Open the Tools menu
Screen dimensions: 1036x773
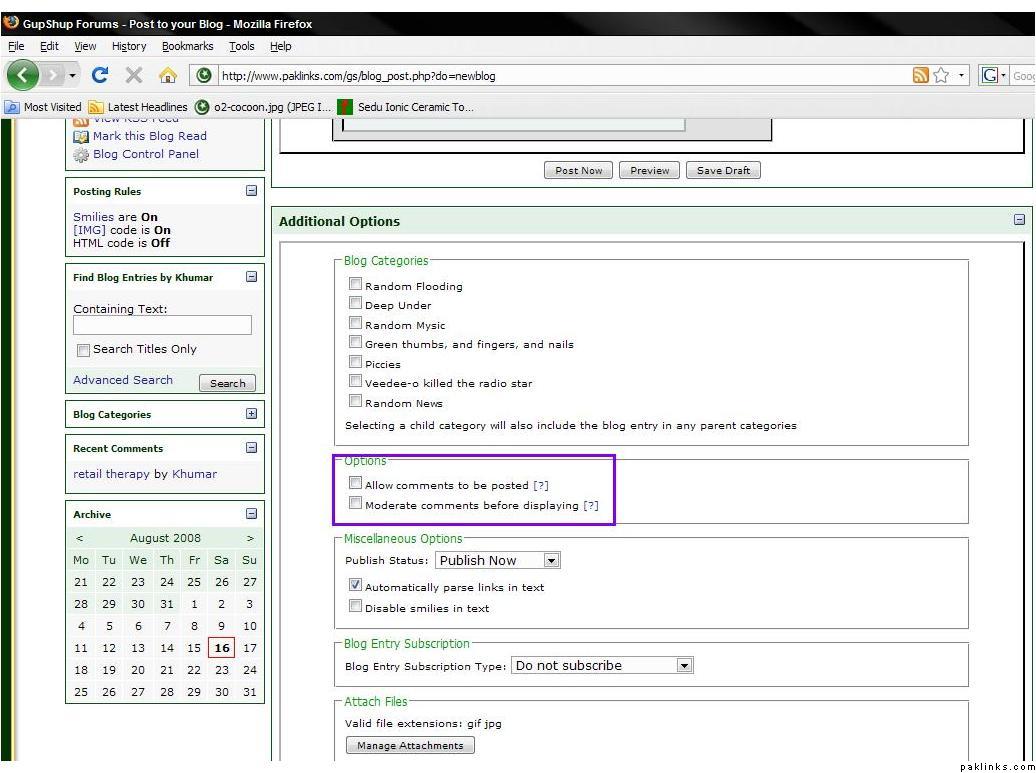[x=241, y=46]
